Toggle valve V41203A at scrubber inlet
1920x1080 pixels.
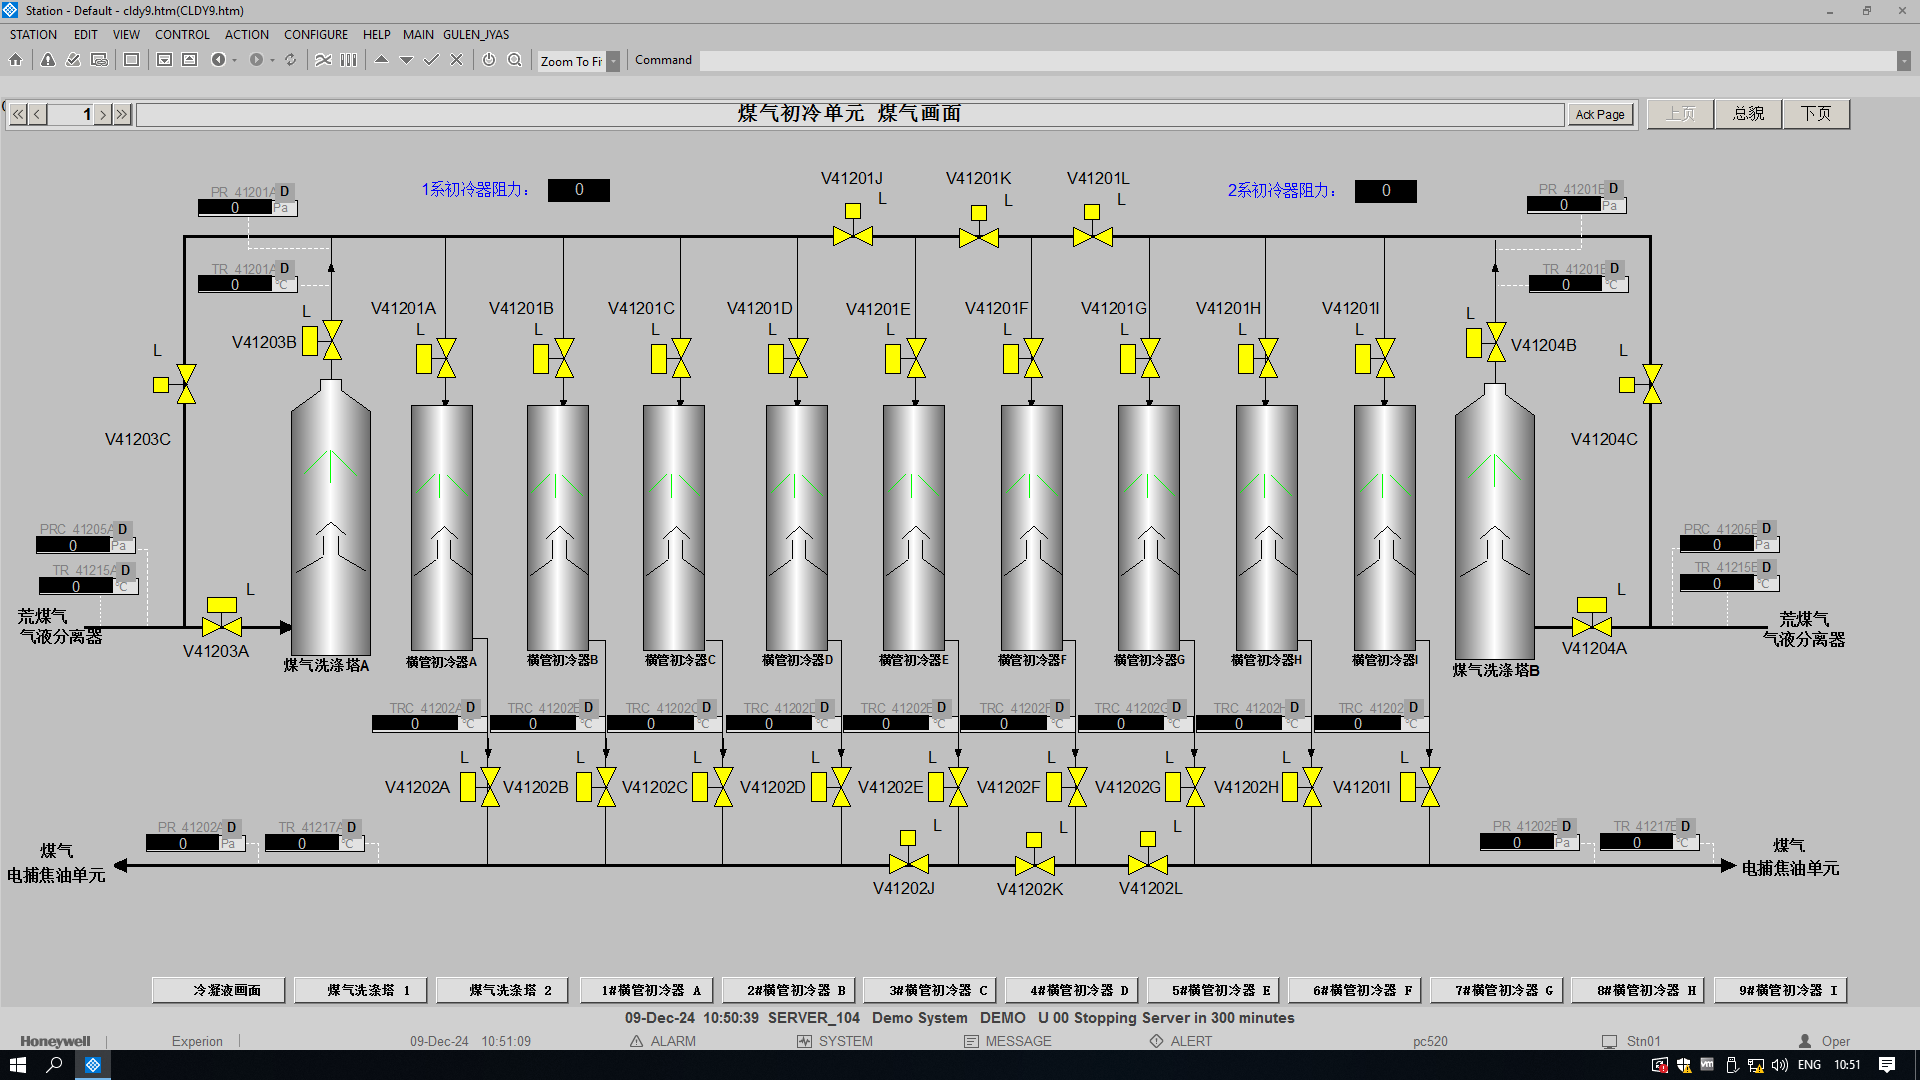tap(222, 627)
